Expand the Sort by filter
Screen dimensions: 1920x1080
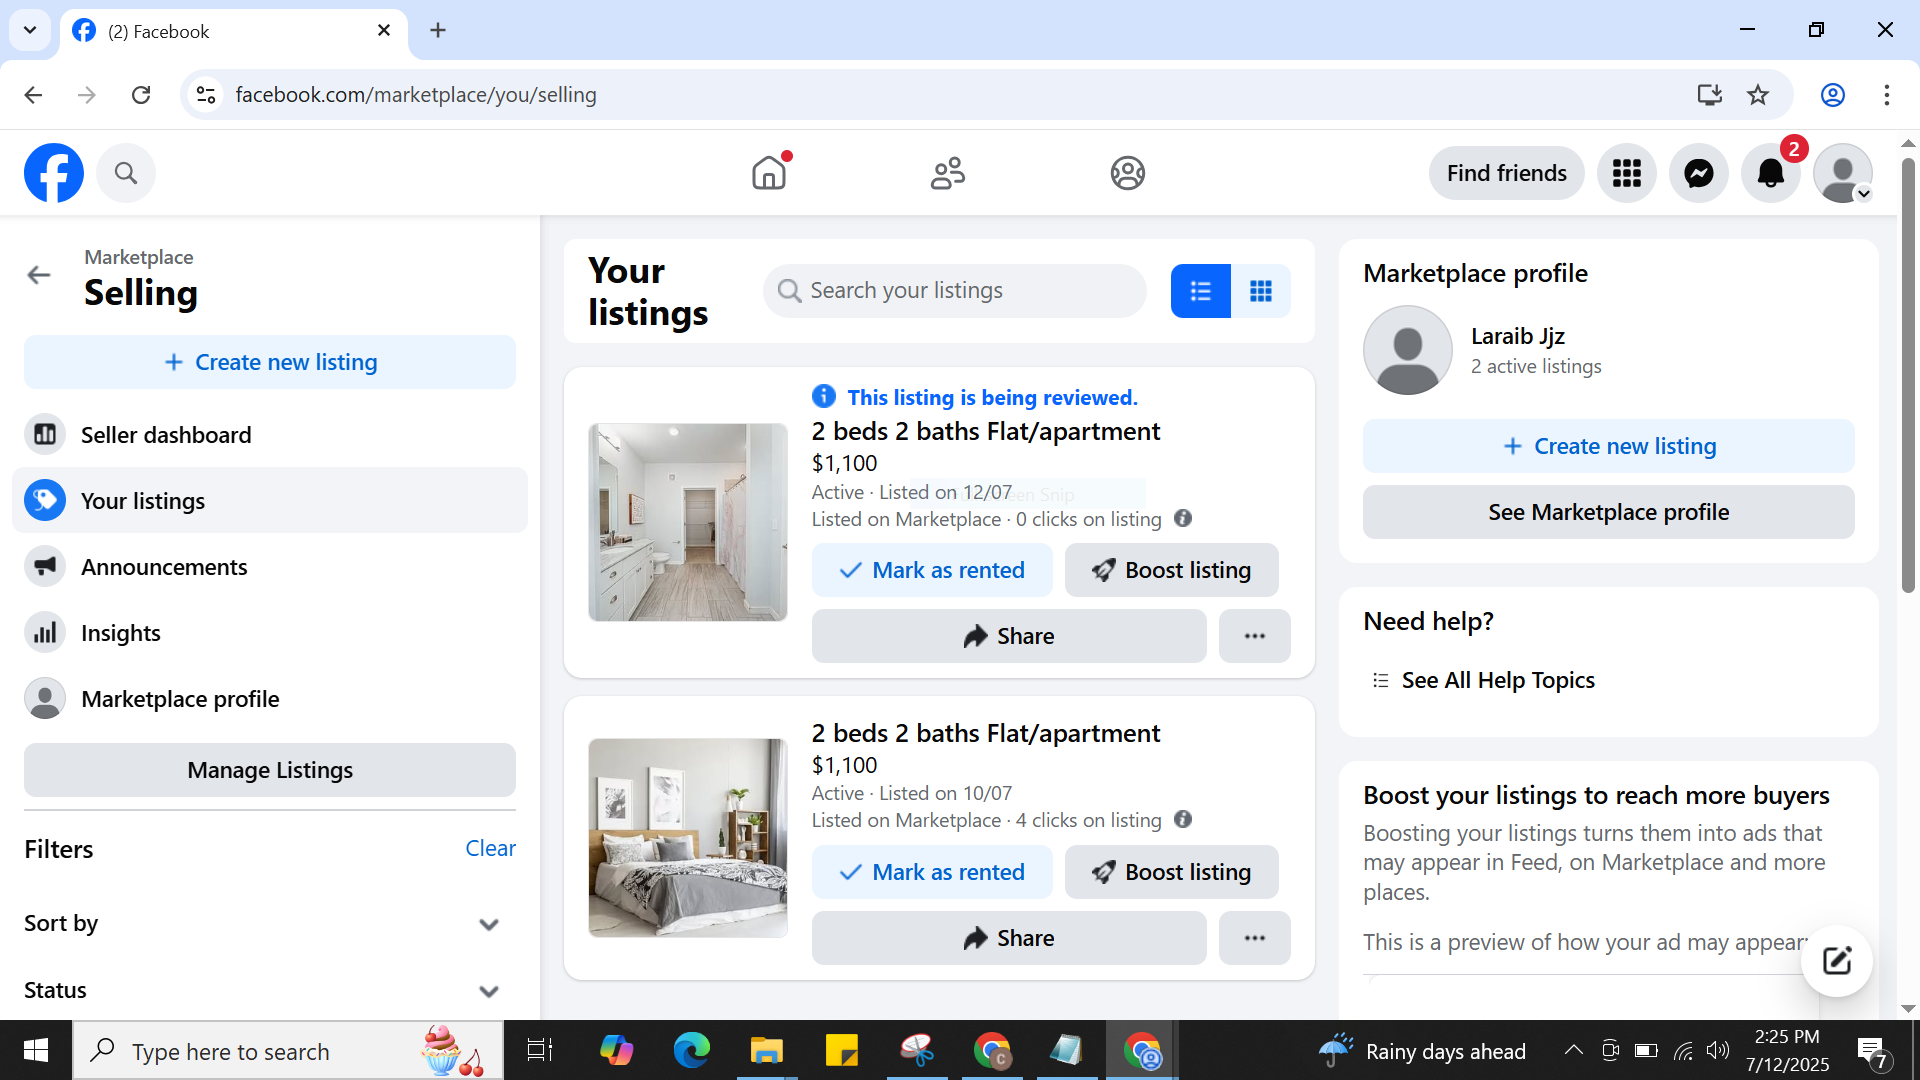[488, 924]
